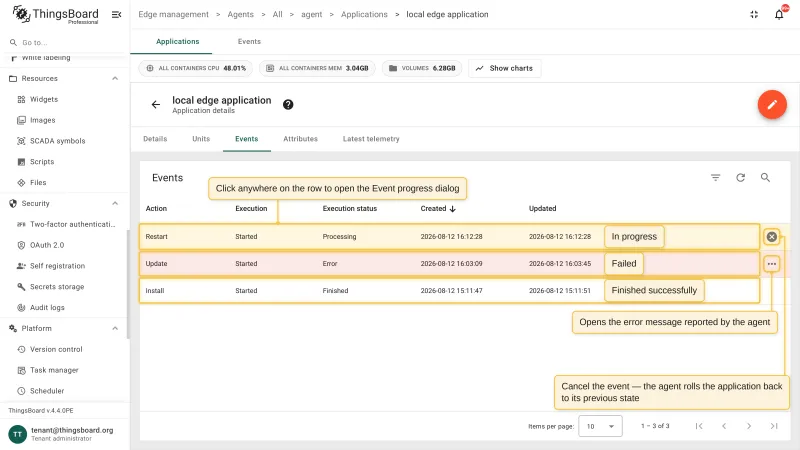Collapse the Security section
Screen dimensions: 800x450
tap(115, 204)
